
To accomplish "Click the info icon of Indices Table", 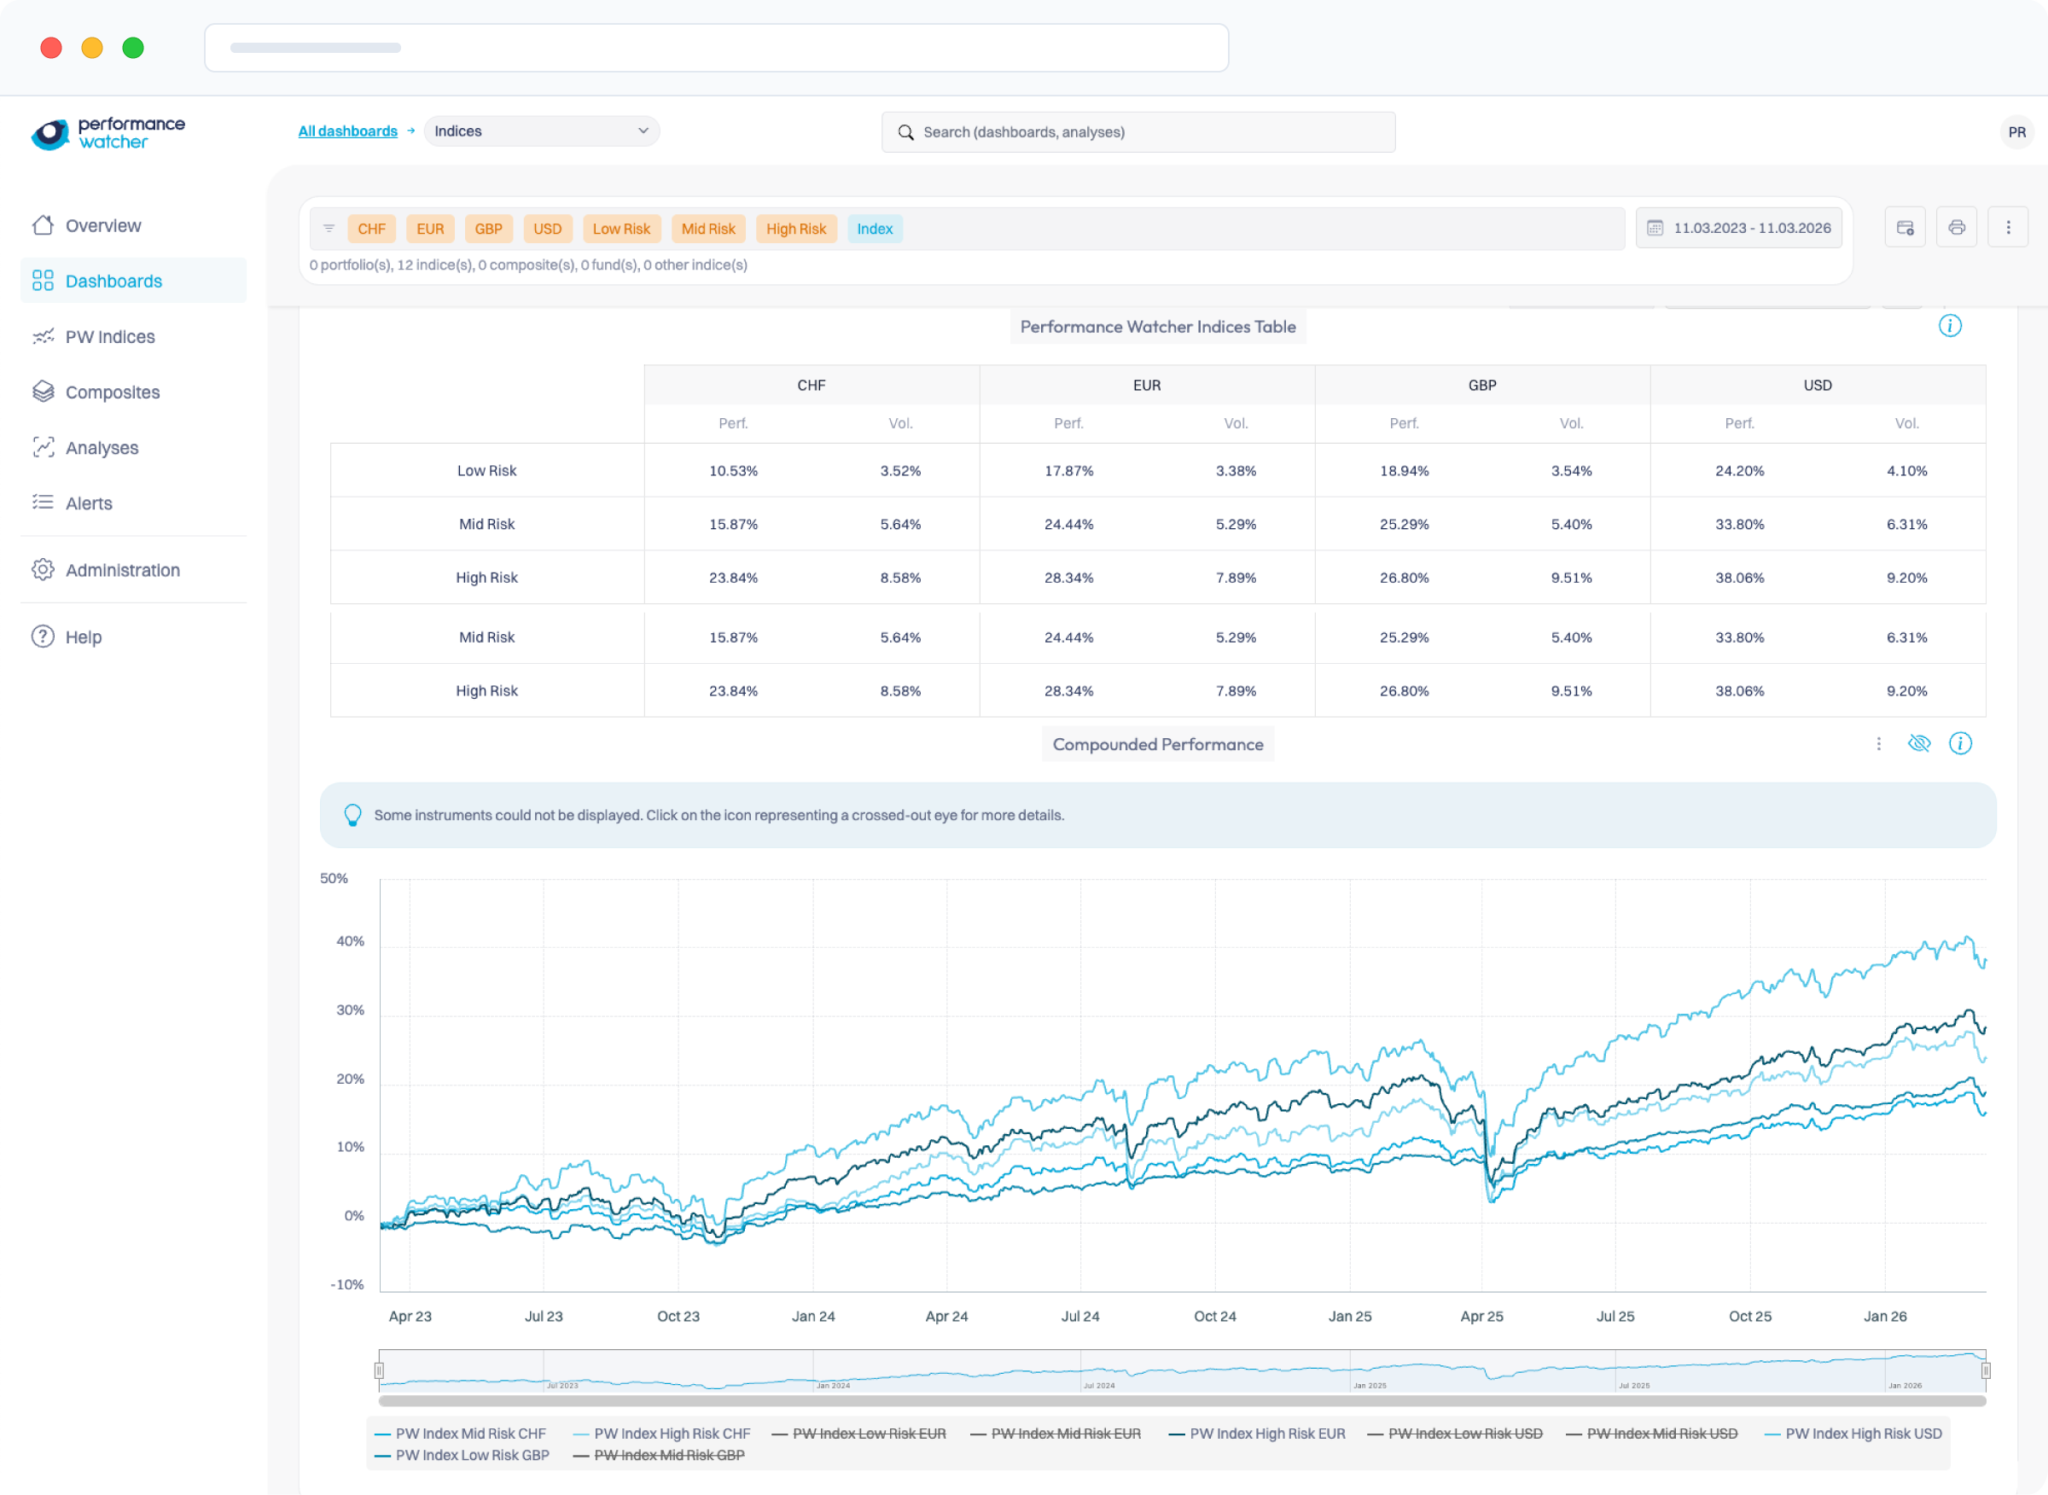I will [1949, 326].
